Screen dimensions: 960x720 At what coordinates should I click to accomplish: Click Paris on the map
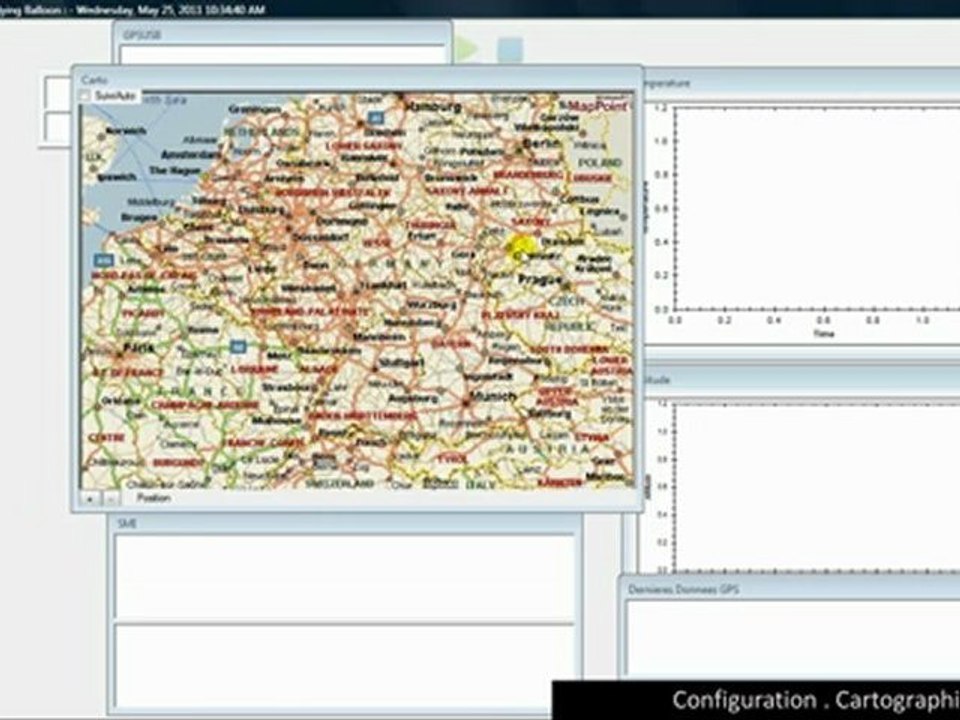click(x=138, y=348)
